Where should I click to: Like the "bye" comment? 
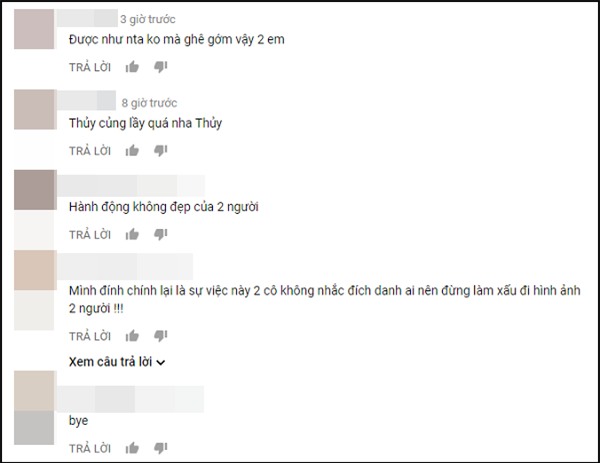click(132, 448)
